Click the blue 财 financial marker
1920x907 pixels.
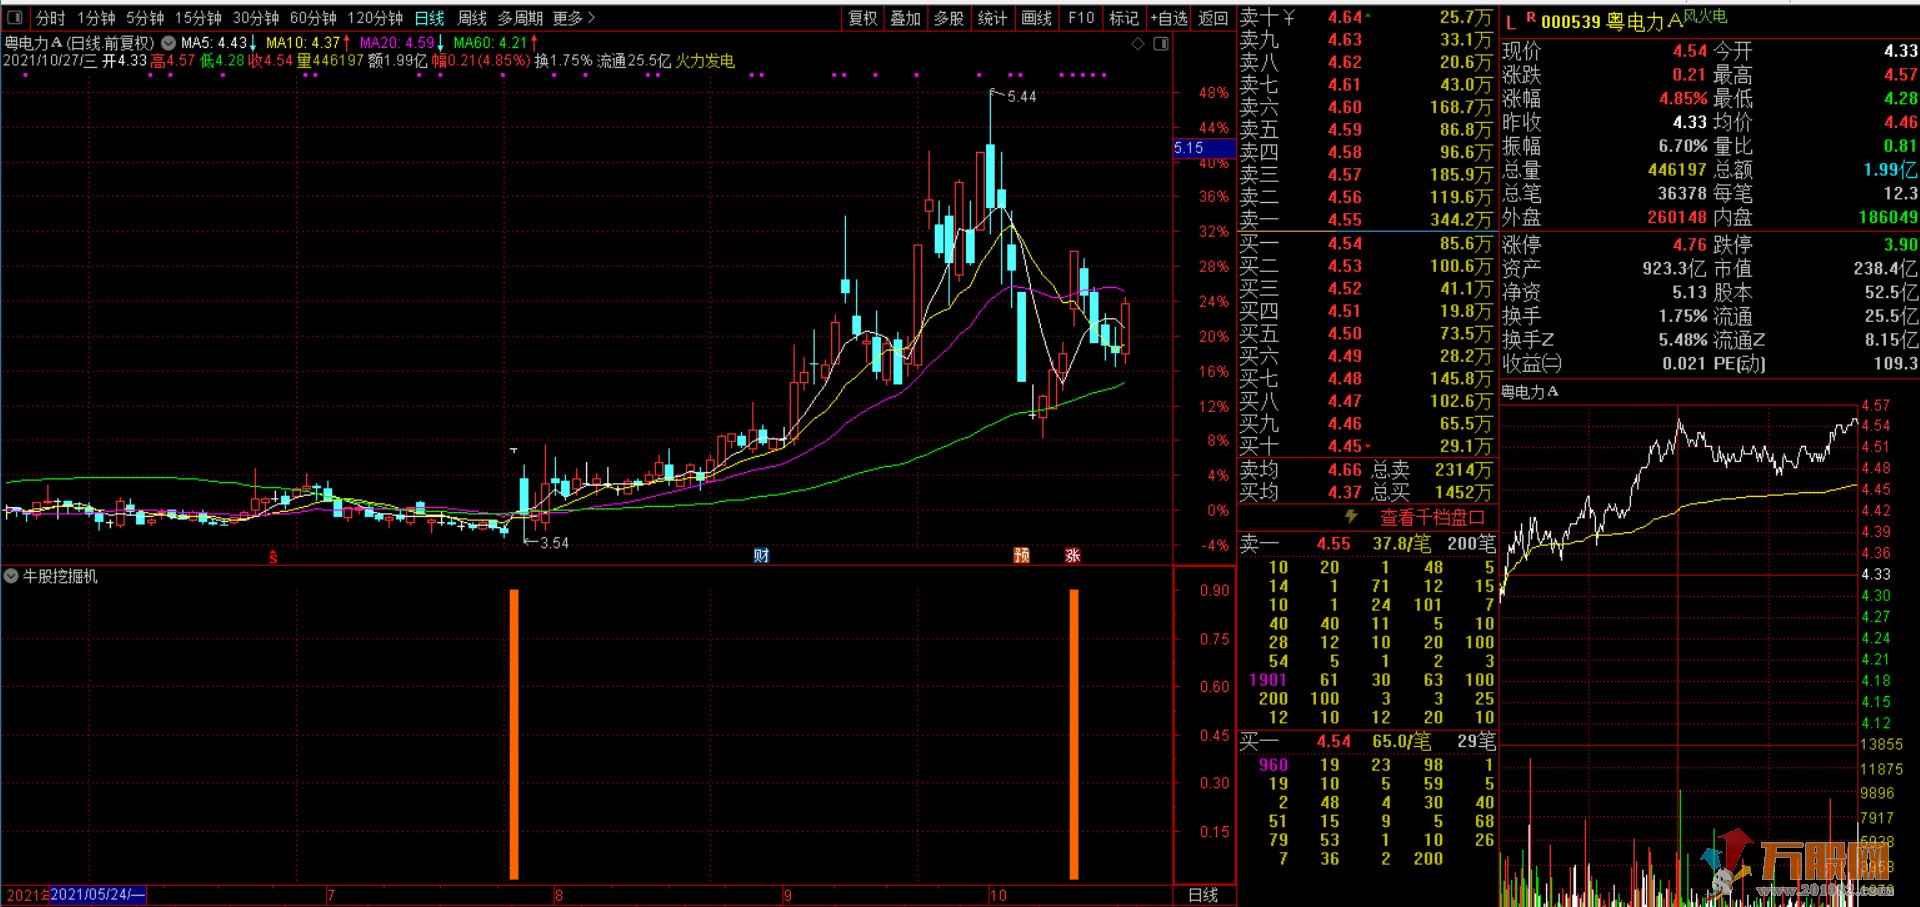pos(762,556)
